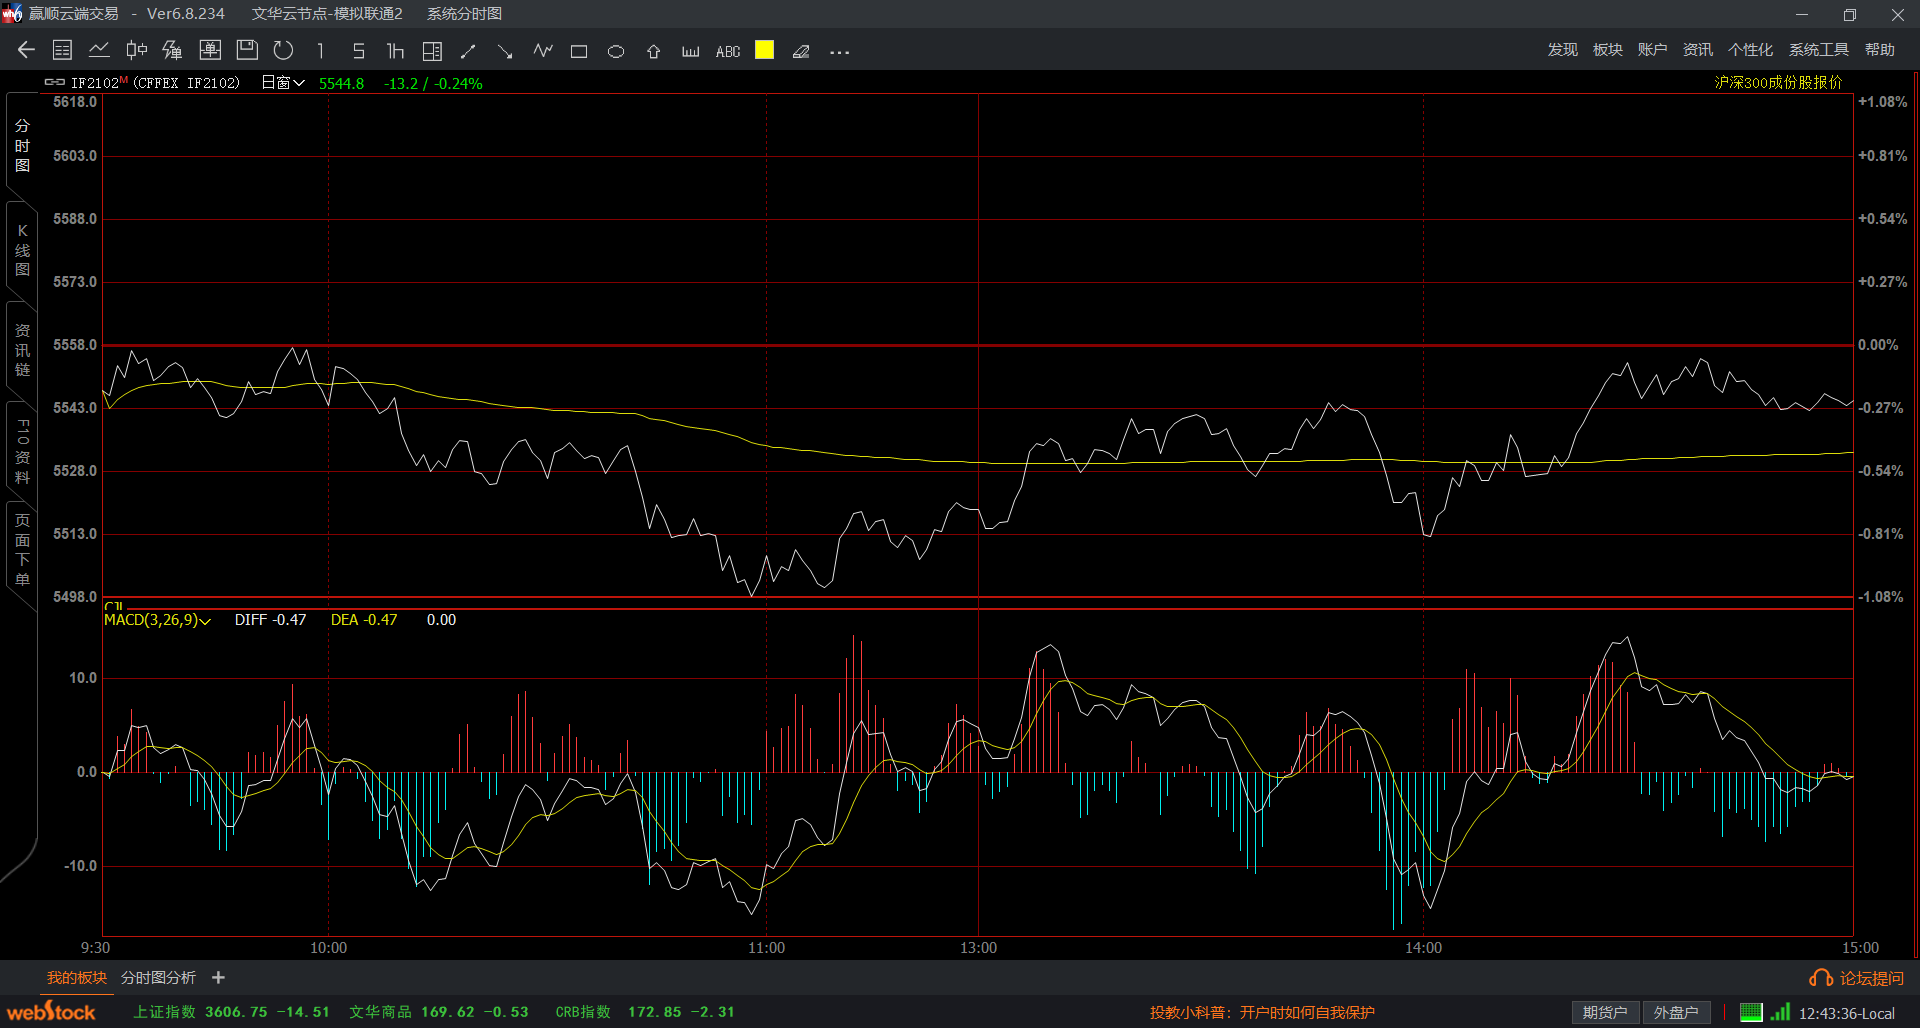Toggle the link icon beside IF2102

click(54, 83)
